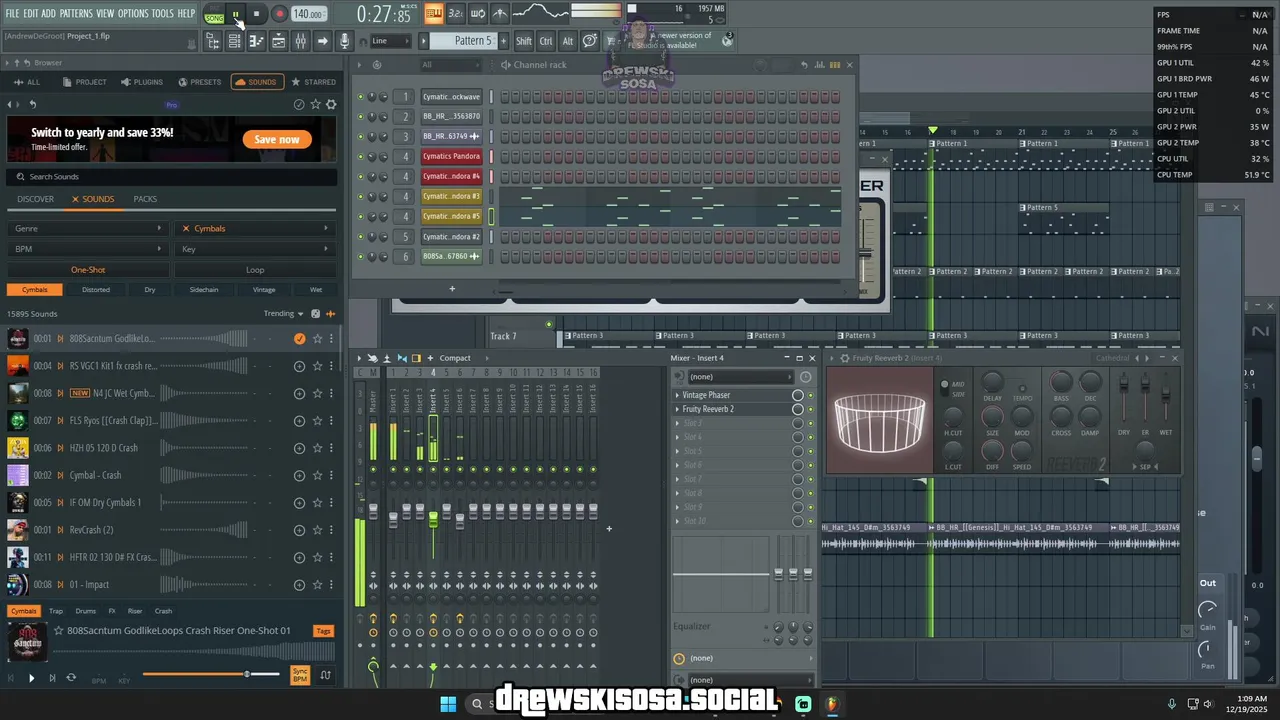Play the sound in the preview player
Screen dimensions: 1280x720
(31, 678)
